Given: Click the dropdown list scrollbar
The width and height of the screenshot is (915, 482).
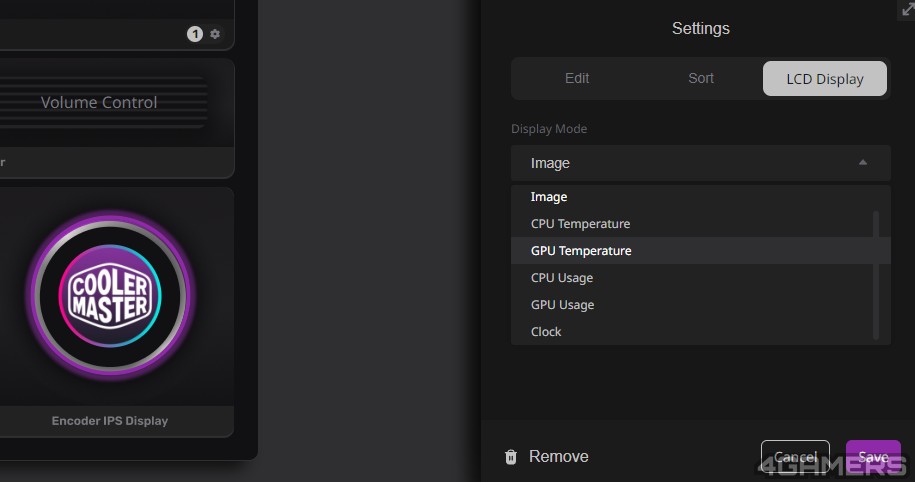Looking at the screenshot, I should [876, 274].
